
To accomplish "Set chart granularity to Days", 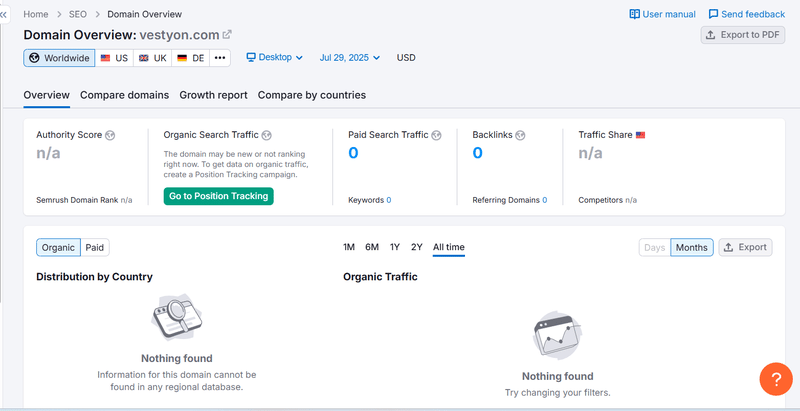I will click(655, 247).
